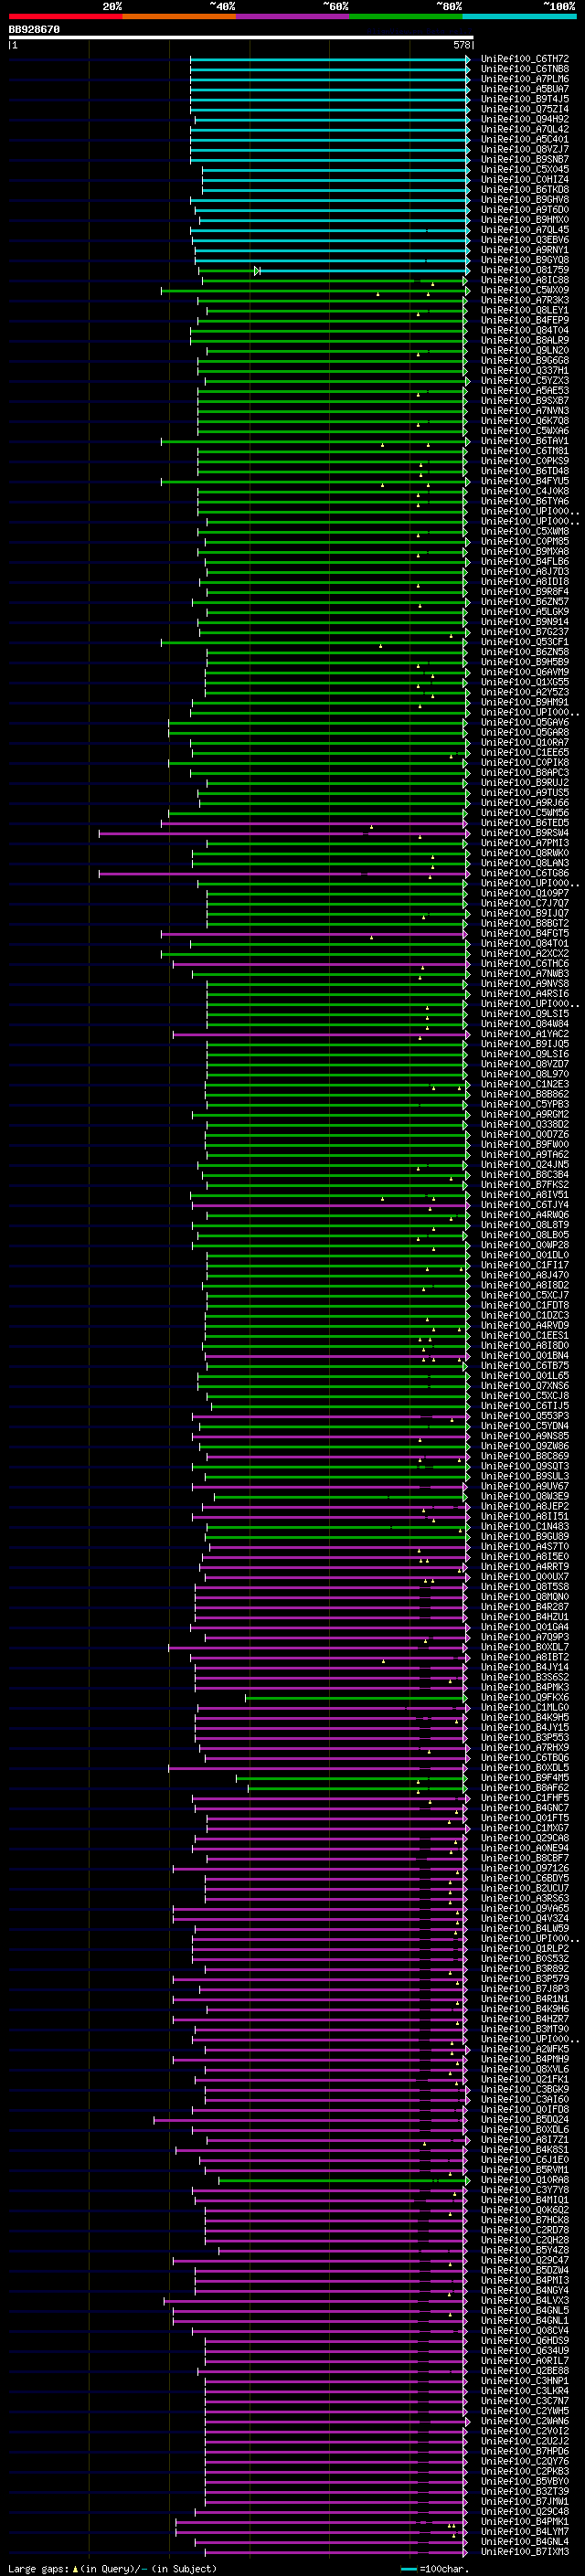The width and height of the screenshot is (585, 2576).
Task: Open the last hit UniRef100_B7IXM3
Action: point(525,2551)
